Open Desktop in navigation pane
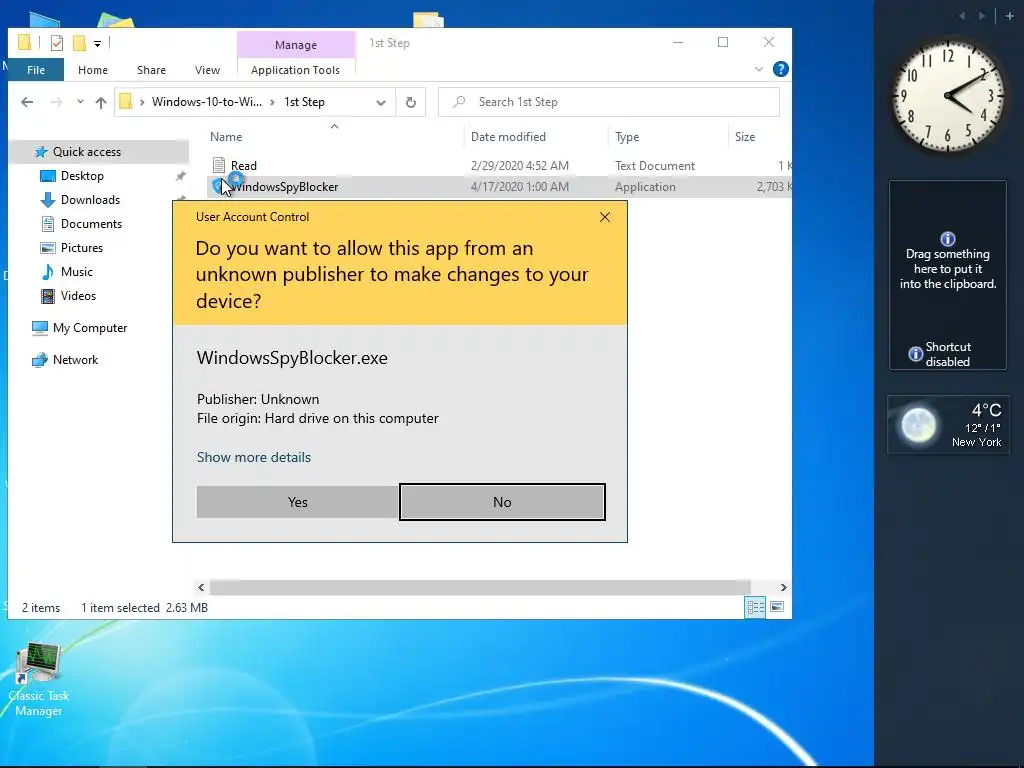The height and width of the screenshot is (768, 1024). [x=82, y=176]
